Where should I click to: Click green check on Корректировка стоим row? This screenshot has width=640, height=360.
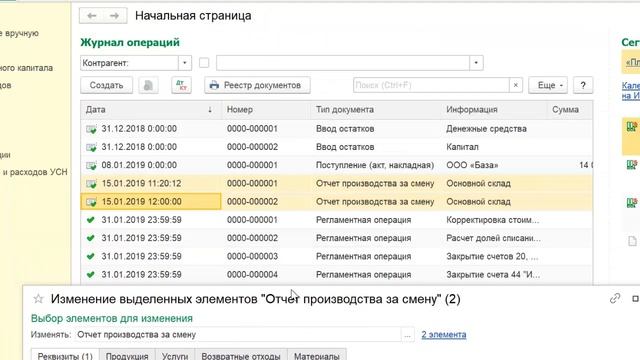[91, 220]
